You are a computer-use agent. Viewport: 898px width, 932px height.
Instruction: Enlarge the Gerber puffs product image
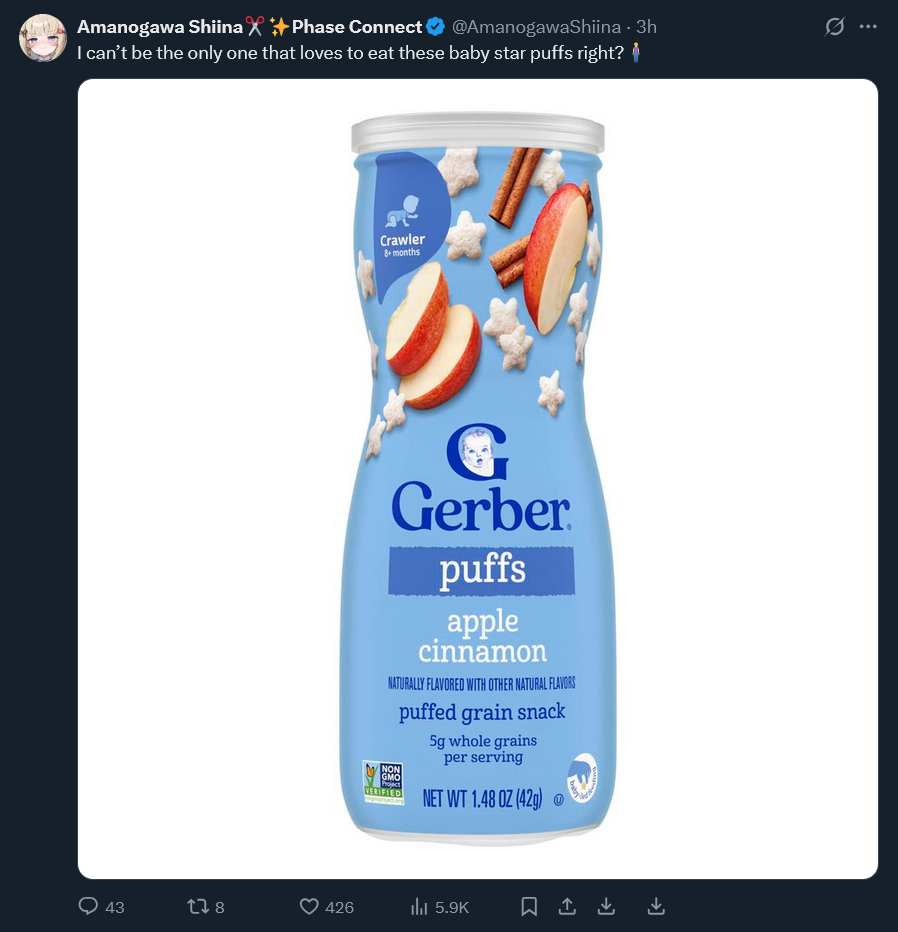[478, 478]
